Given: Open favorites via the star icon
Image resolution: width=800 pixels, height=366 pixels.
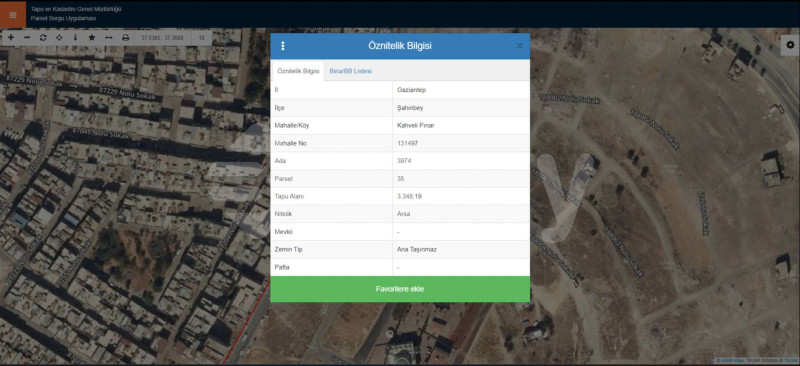Looking at the screenshot, I should tap(92, 38).
